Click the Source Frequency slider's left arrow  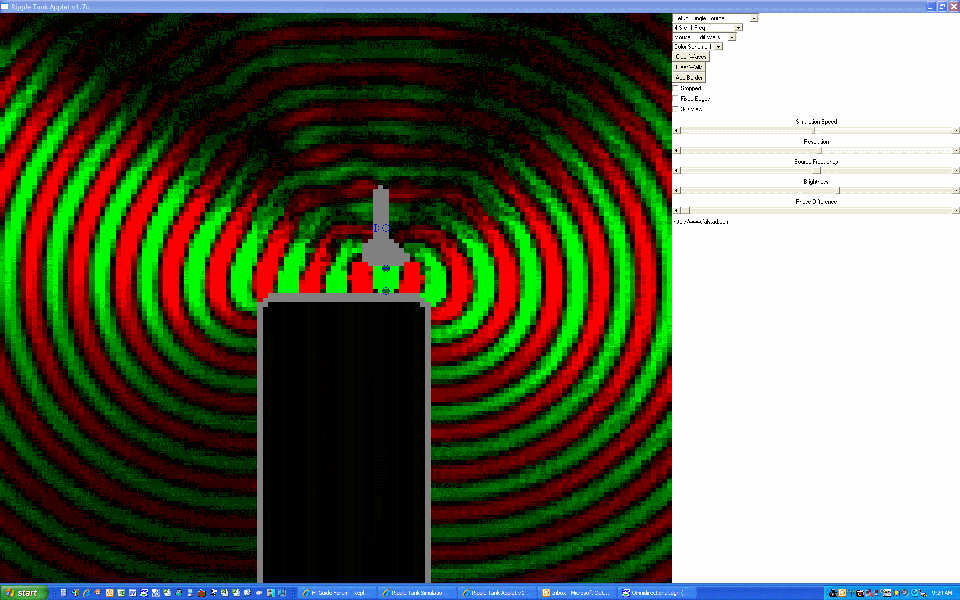677,171
